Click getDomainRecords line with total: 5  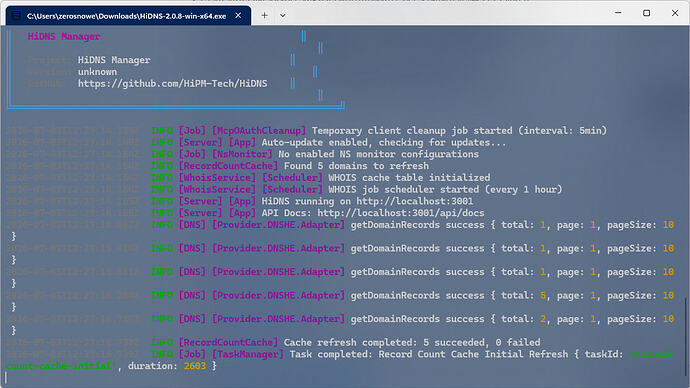pos(340,296)
